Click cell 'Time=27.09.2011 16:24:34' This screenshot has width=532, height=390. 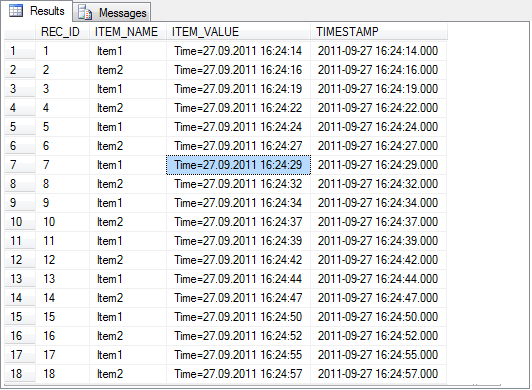click(239, 203)
